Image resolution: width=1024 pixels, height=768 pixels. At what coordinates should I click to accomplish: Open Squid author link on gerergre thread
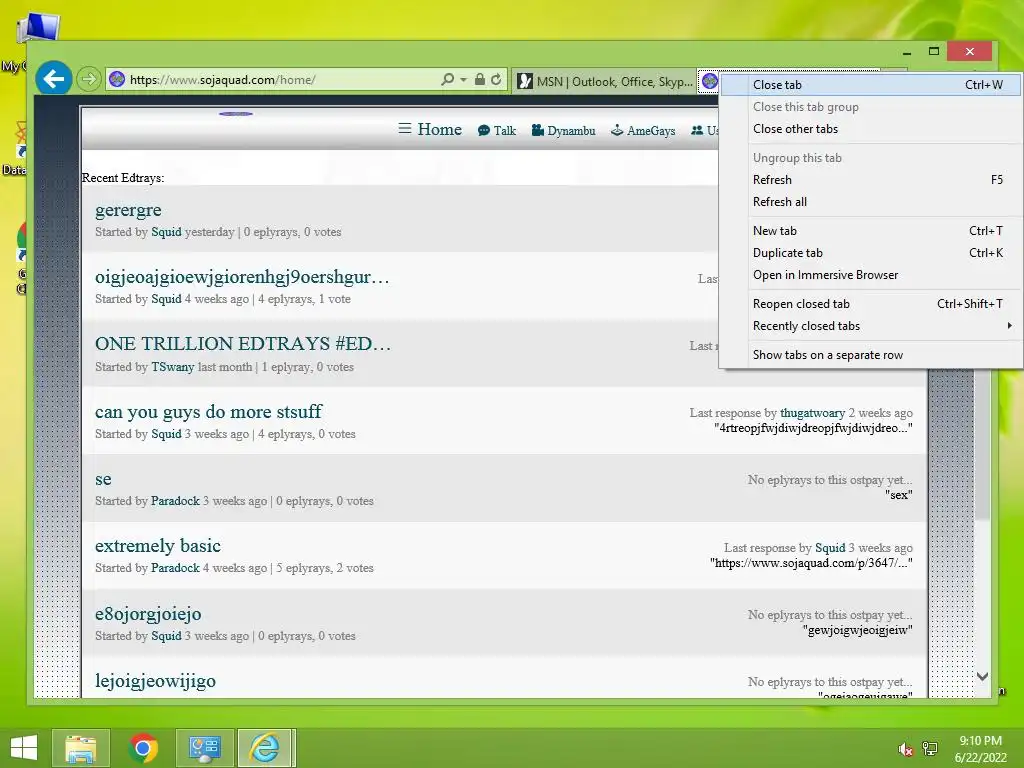coord(166,232)
